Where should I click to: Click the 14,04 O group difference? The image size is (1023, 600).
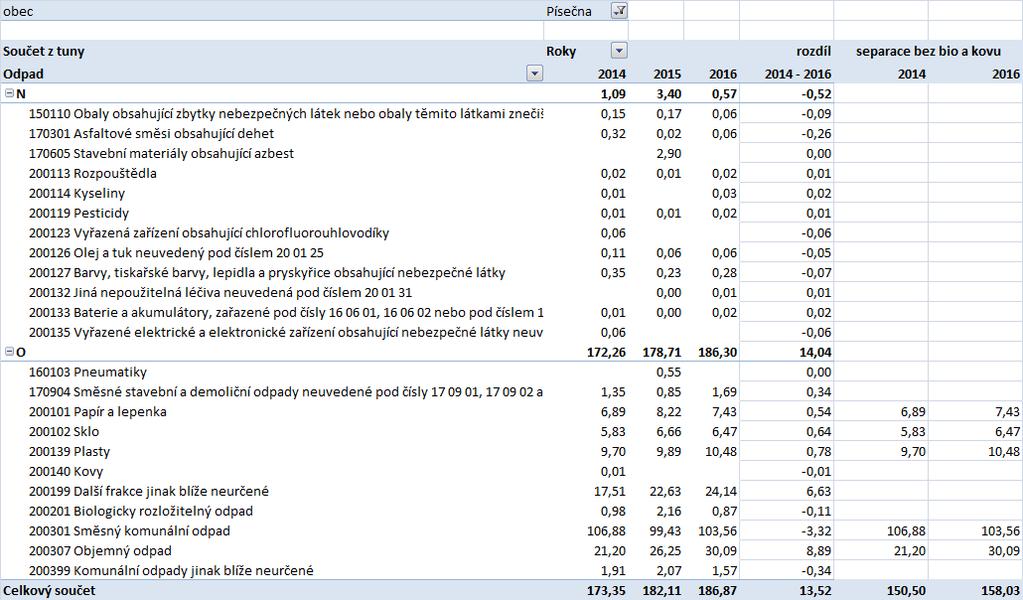[x=816, y=352]
